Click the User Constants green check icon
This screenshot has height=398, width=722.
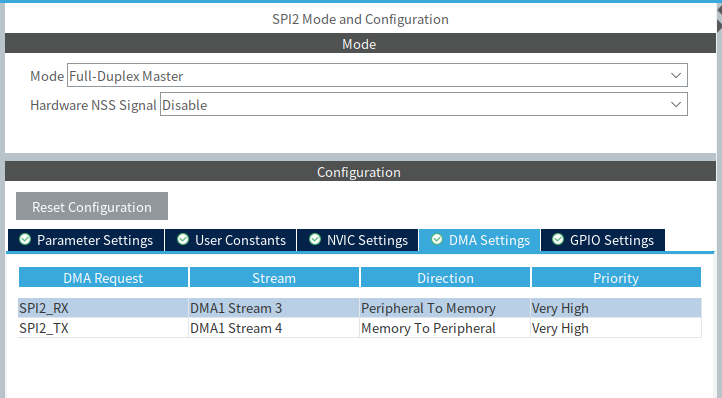tap(183, 240)
